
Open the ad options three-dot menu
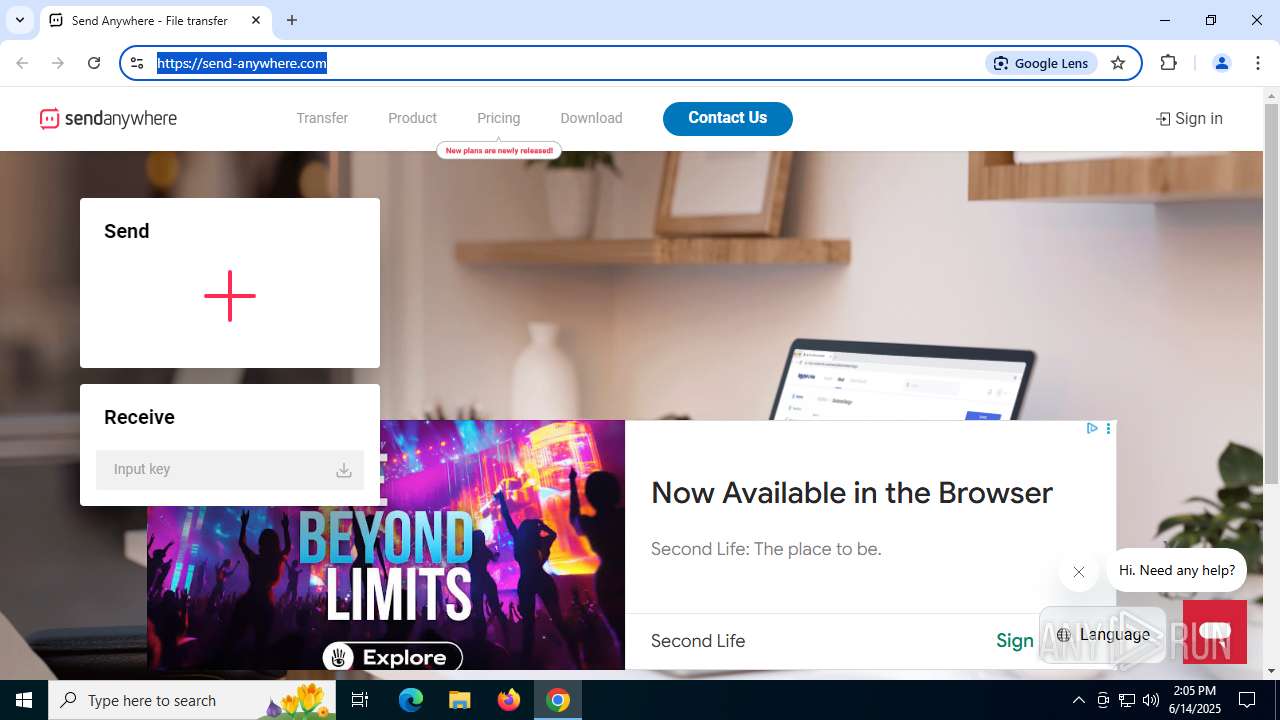point(1108,428)
